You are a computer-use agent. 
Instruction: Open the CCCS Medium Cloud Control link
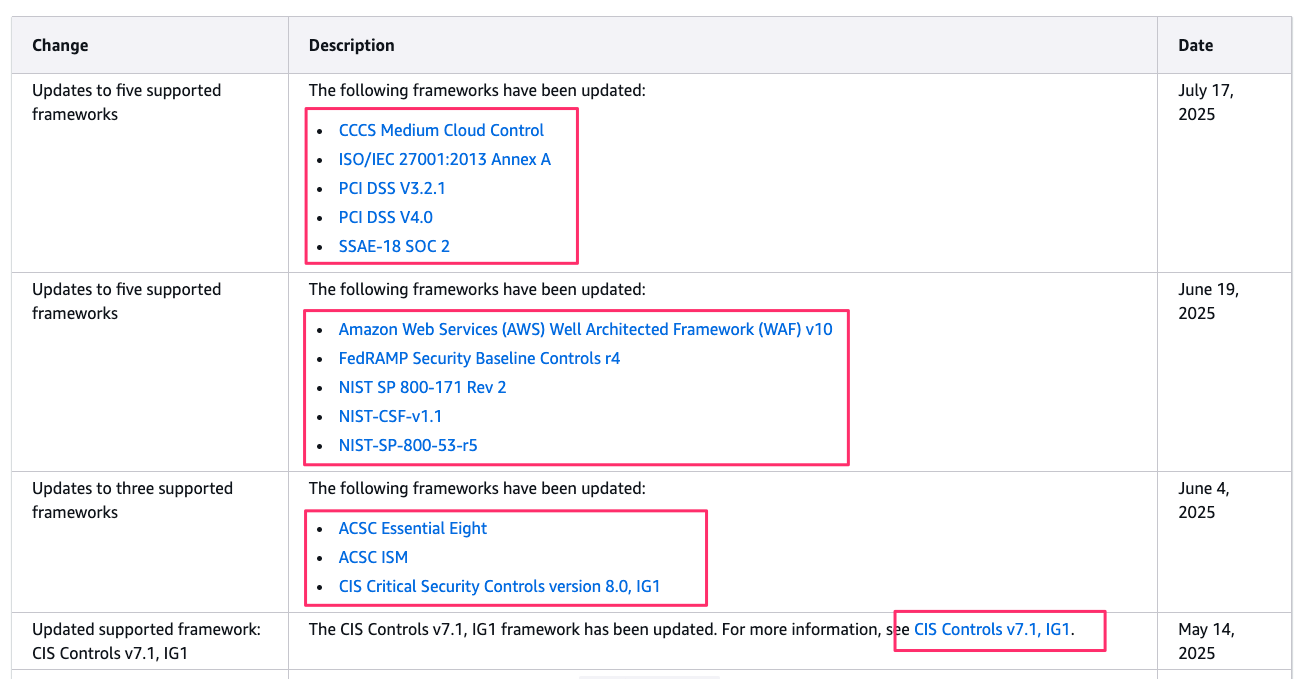[441, 130]
